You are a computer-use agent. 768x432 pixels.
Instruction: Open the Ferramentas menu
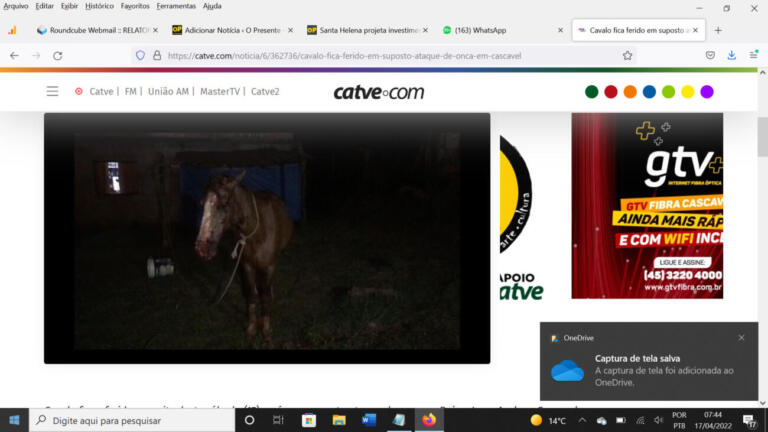click(x=176, y=6)
